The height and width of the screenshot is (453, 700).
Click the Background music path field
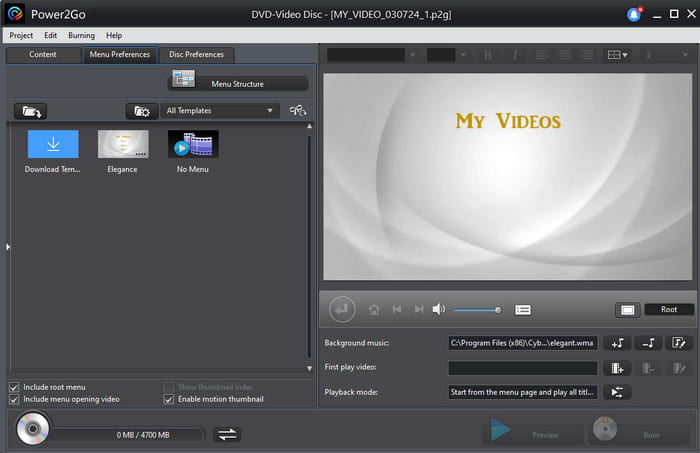[523, 343]
